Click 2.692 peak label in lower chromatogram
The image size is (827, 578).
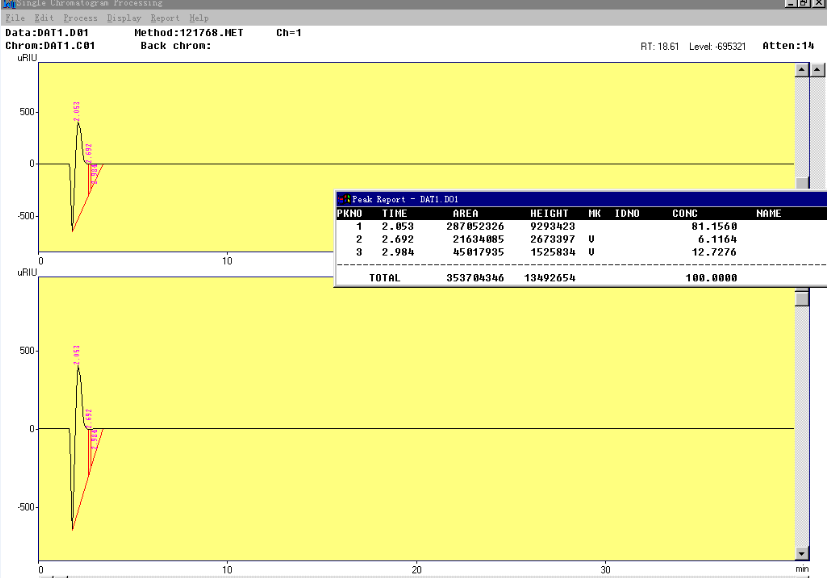[89, 418]
